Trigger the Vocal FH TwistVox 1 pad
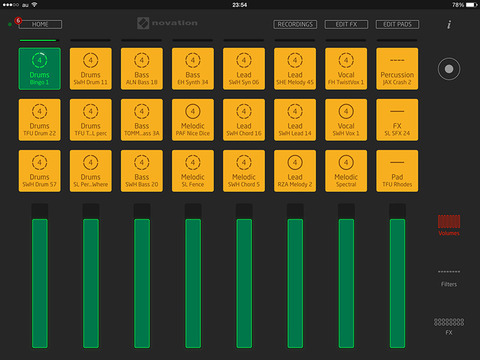Viewport: 480px width, 360px height. coord(346,69)
